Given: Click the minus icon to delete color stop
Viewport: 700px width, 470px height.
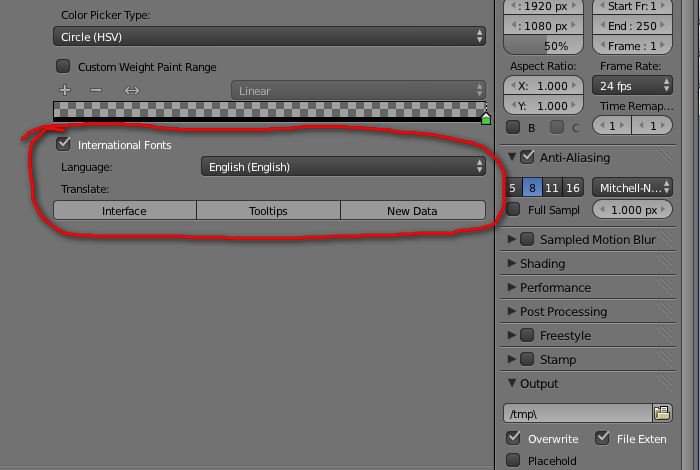Looking at the screenshot, I should [96, 91].
